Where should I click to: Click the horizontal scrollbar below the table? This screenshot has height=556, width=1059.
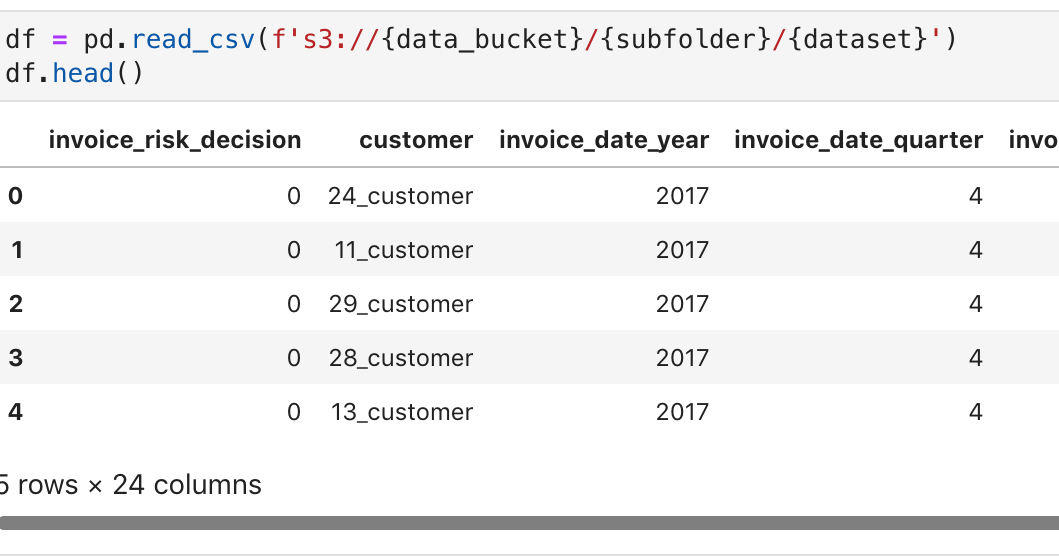529,523
